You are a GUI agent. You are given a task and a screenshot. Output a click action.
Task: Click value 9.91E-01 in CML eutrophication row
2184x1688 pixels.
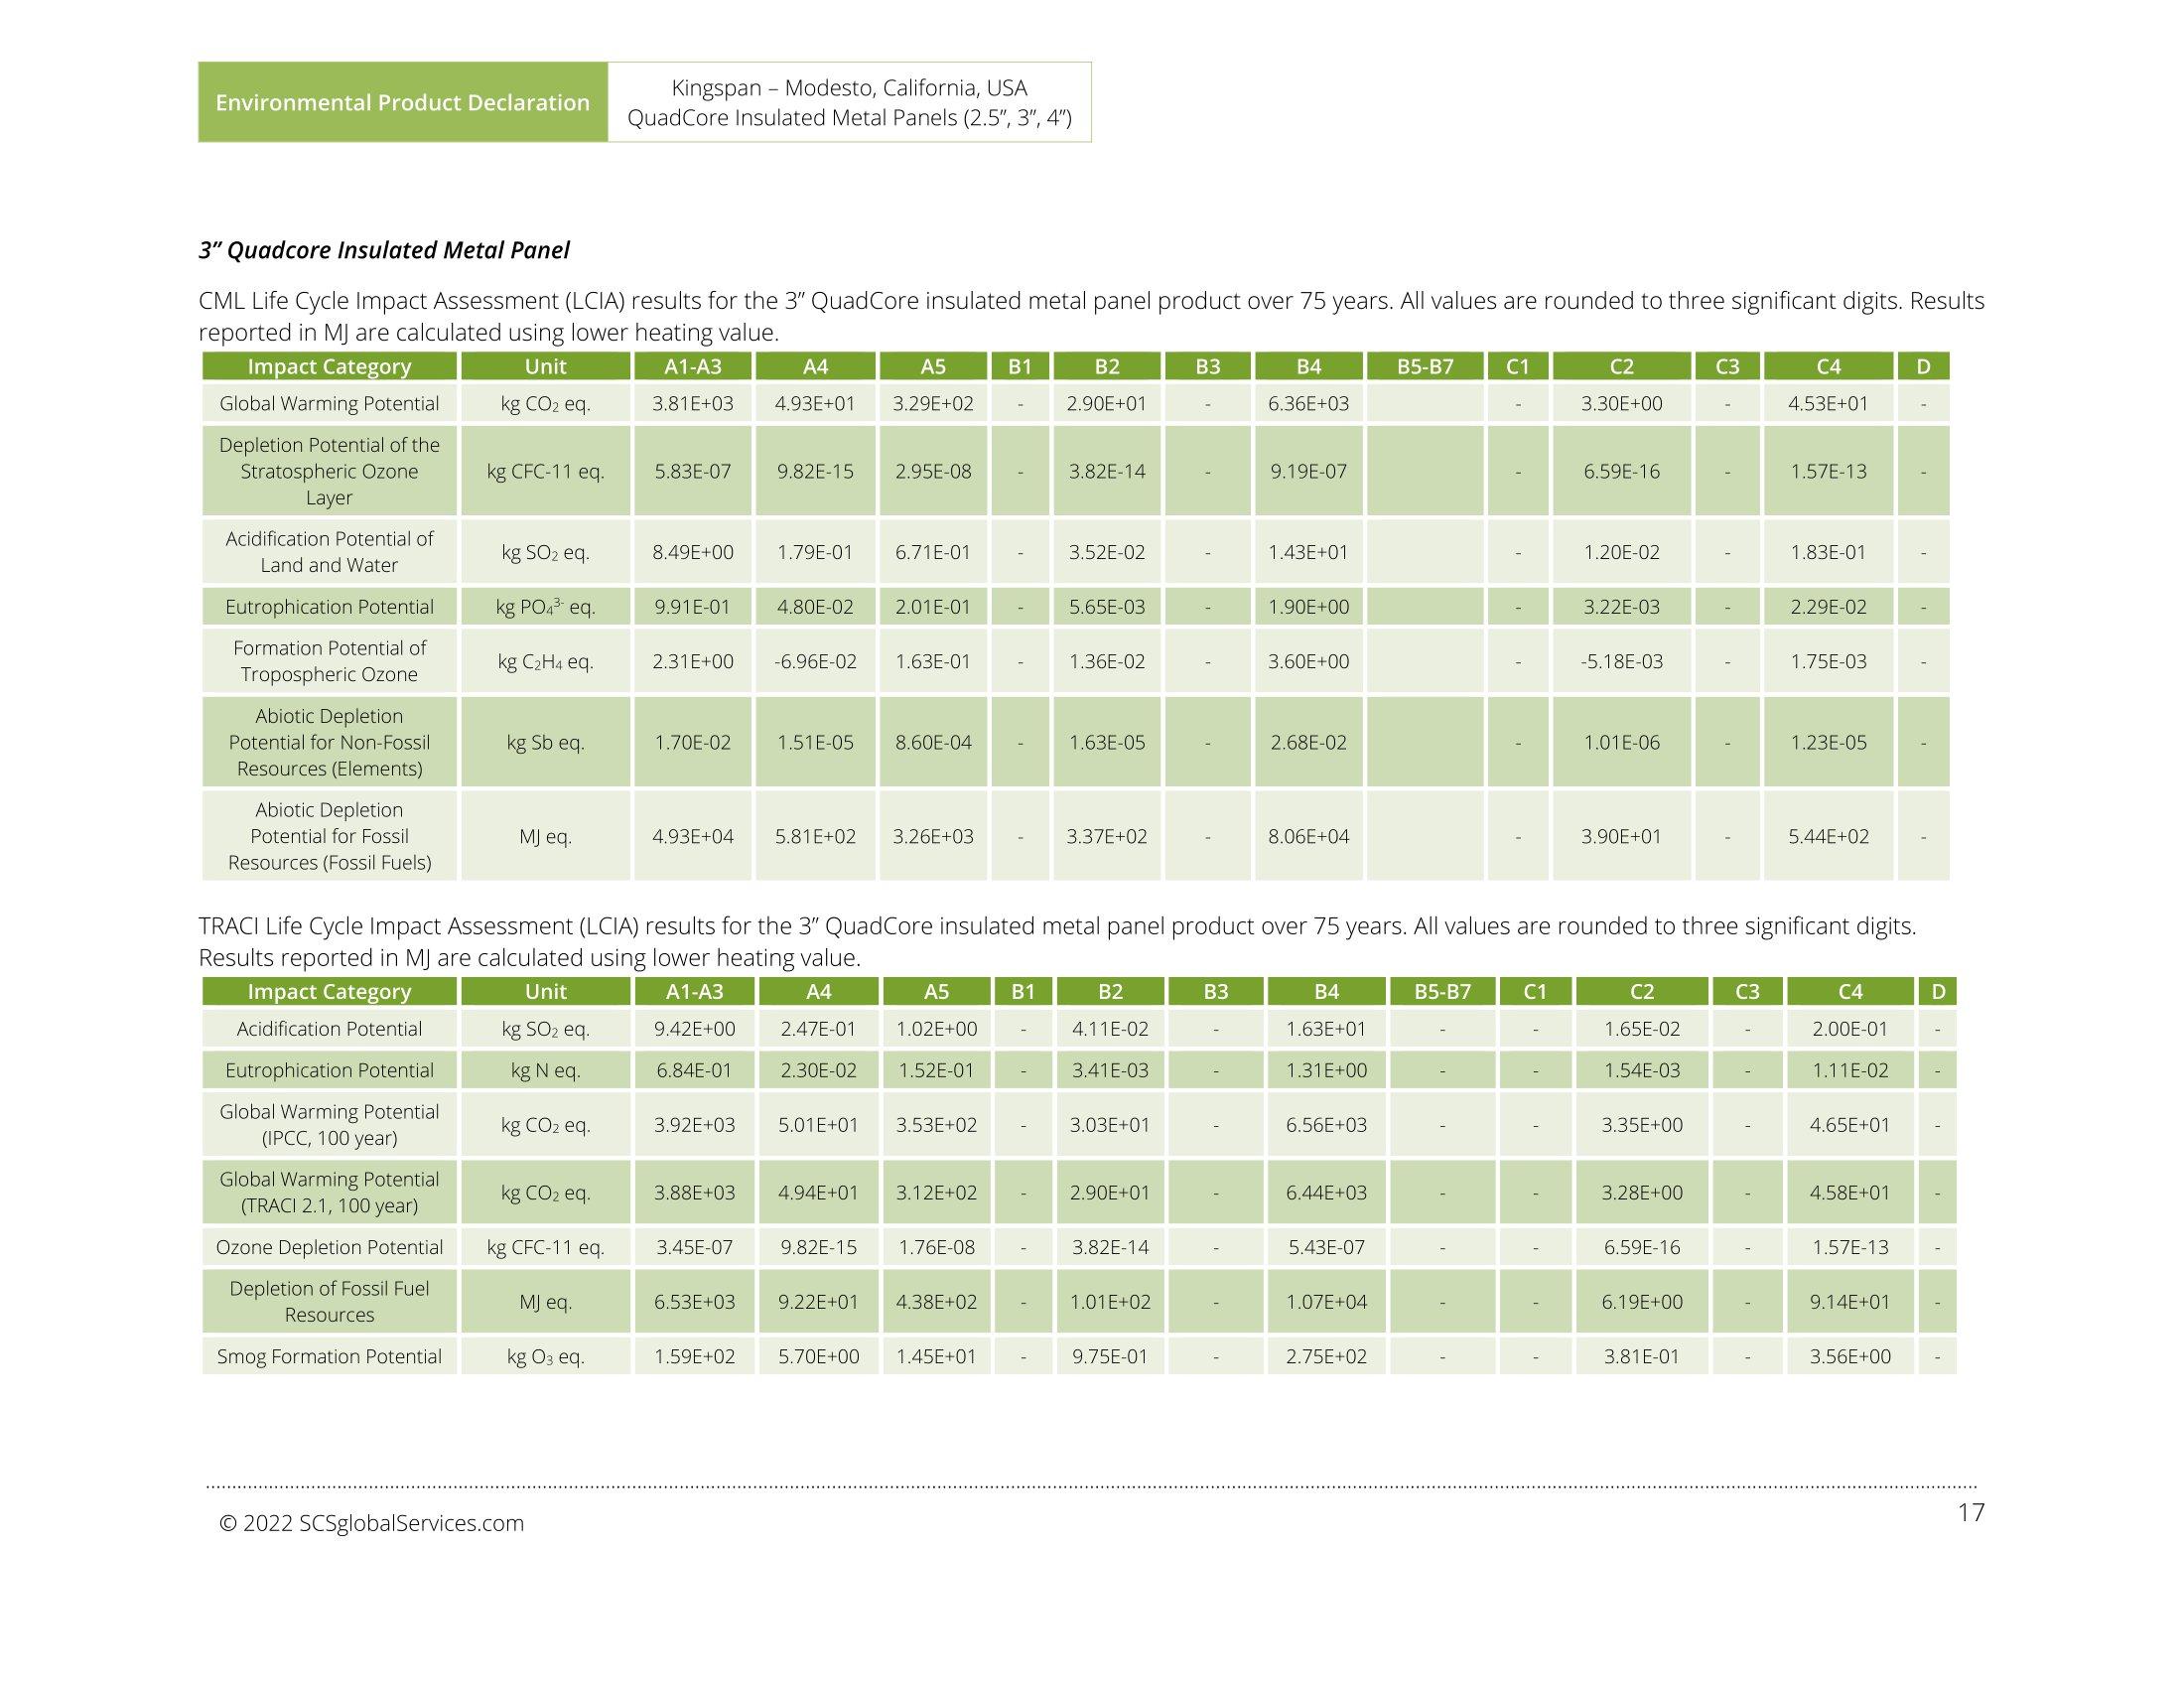[x=693, y=607]
